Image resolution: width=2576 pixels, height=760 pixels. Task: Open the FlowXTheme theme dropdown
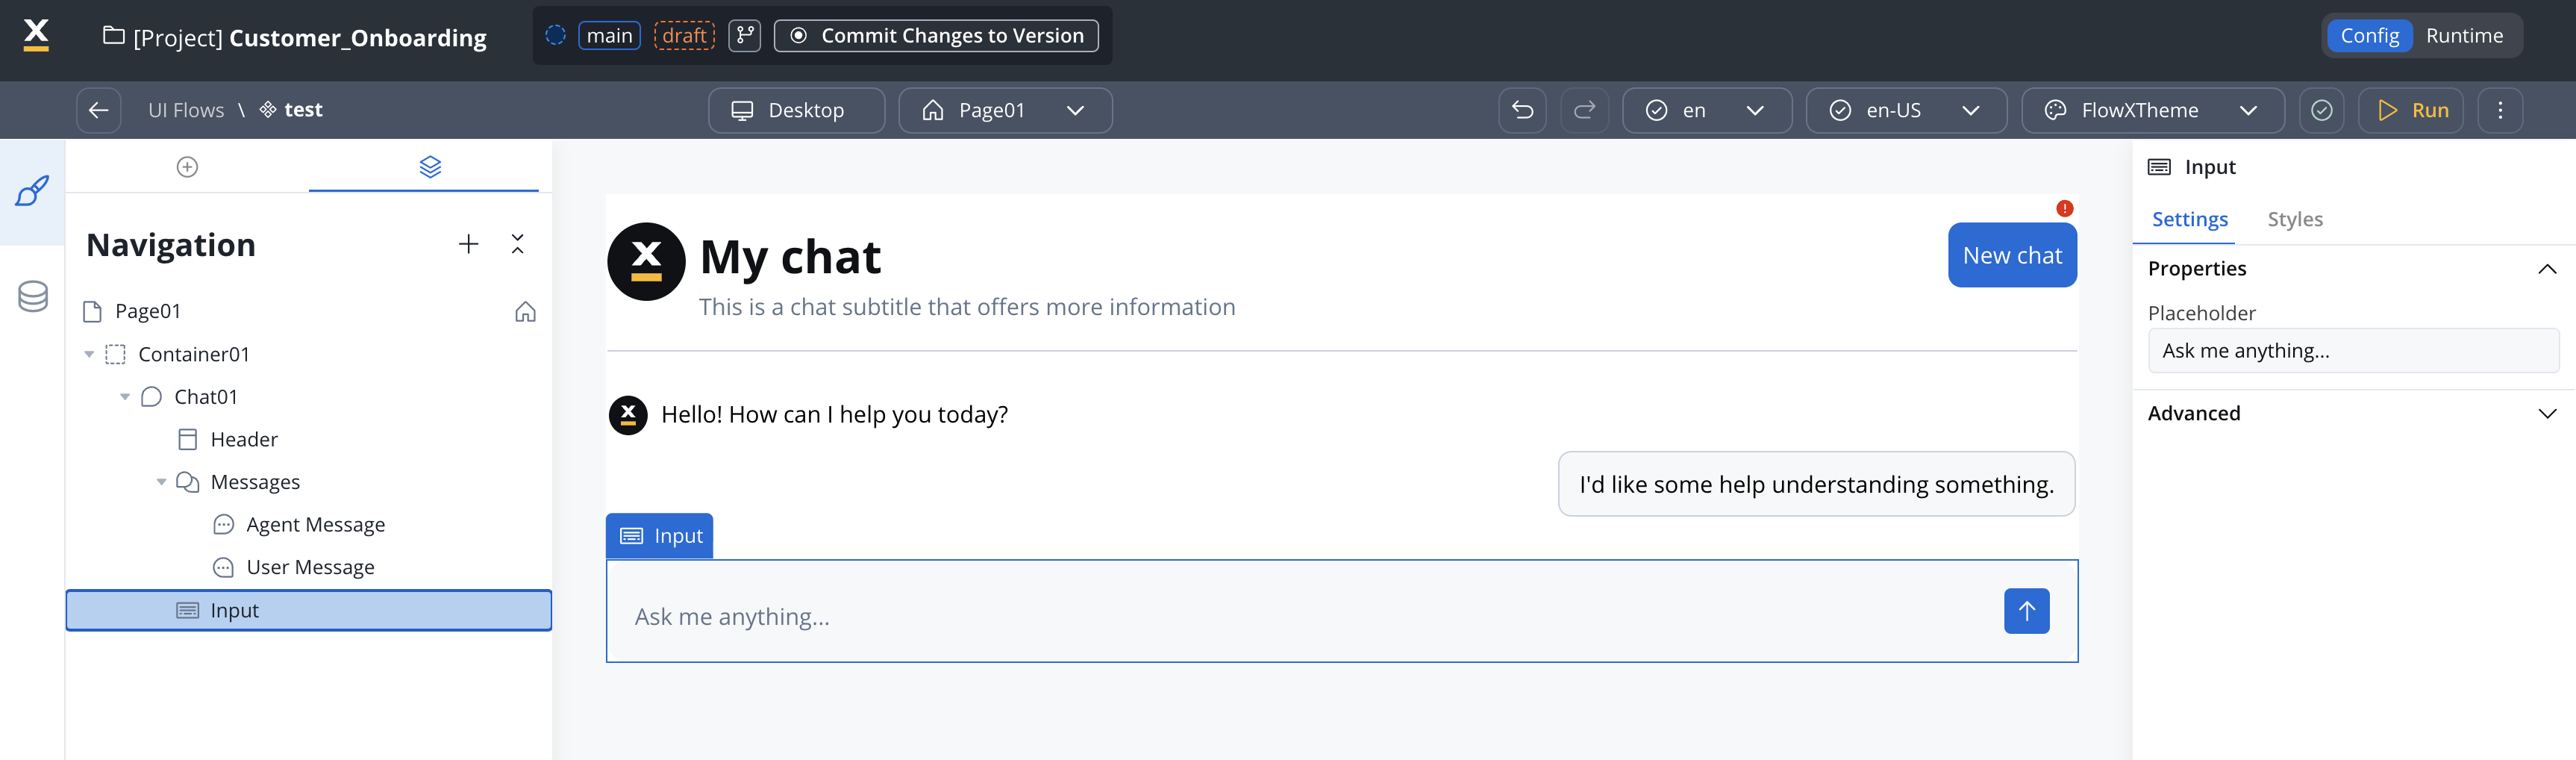tap(2152, 110)
